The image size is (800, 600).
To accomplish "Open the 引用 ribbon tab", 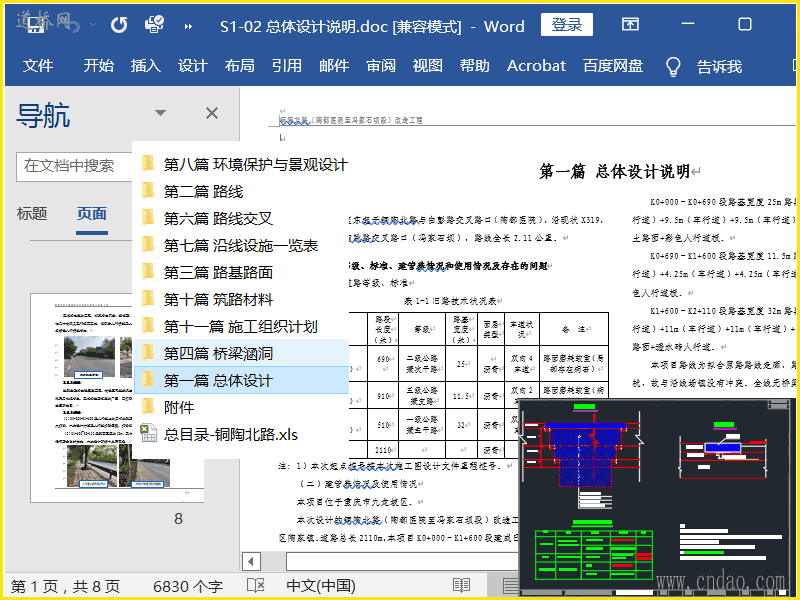I will click(286, 66).
